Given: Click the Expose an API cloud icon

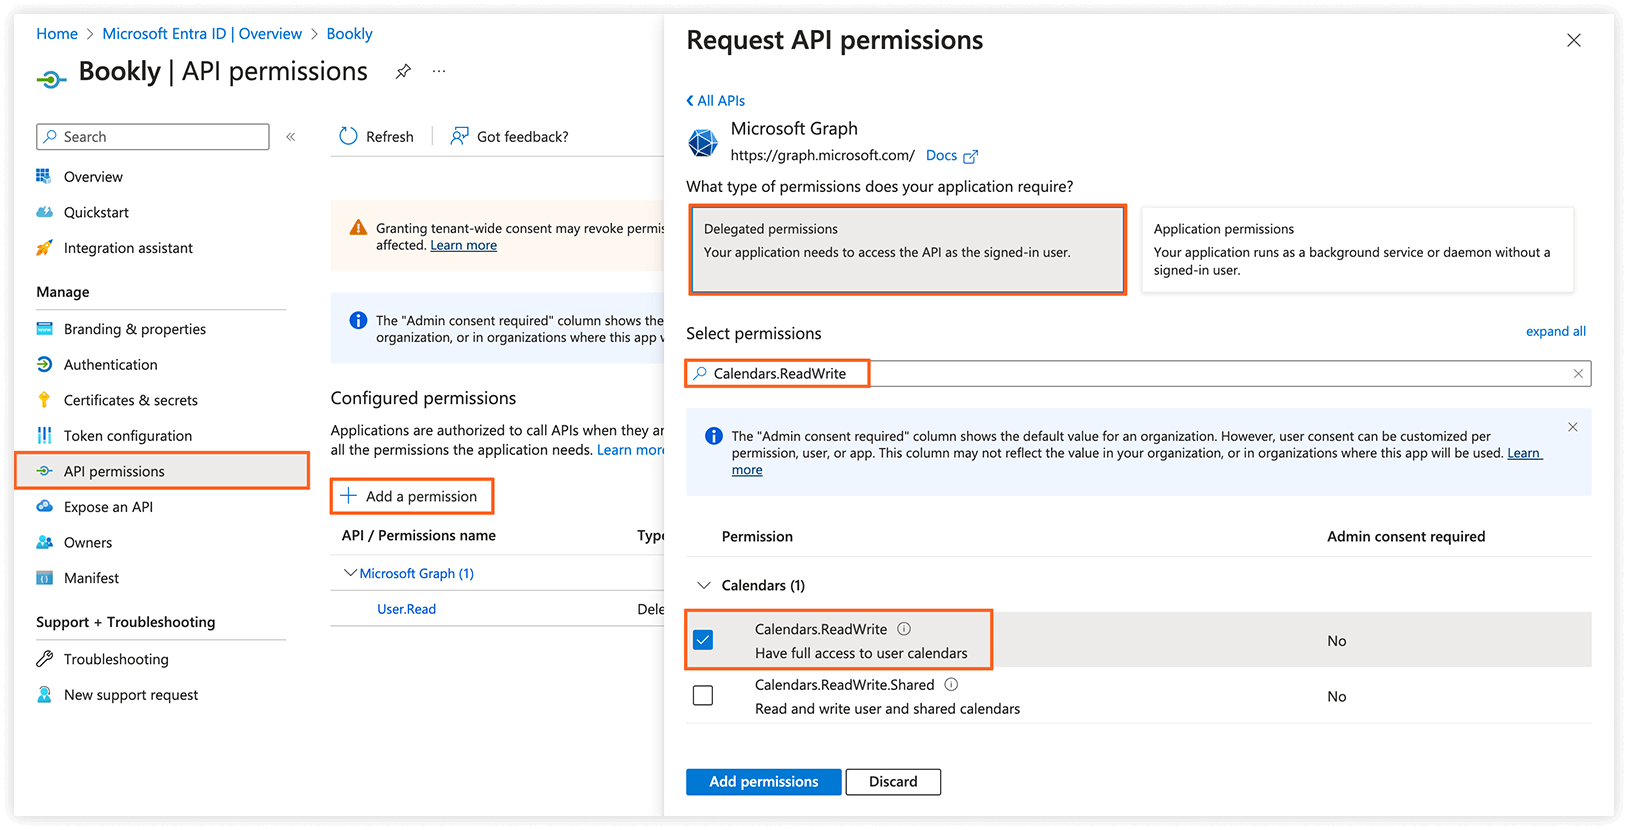Looking at the screenshot, I should click(x=44, y=506).
